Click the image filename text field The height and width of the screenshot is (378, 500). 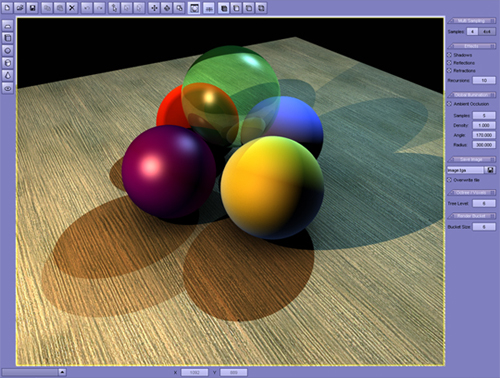466,170
